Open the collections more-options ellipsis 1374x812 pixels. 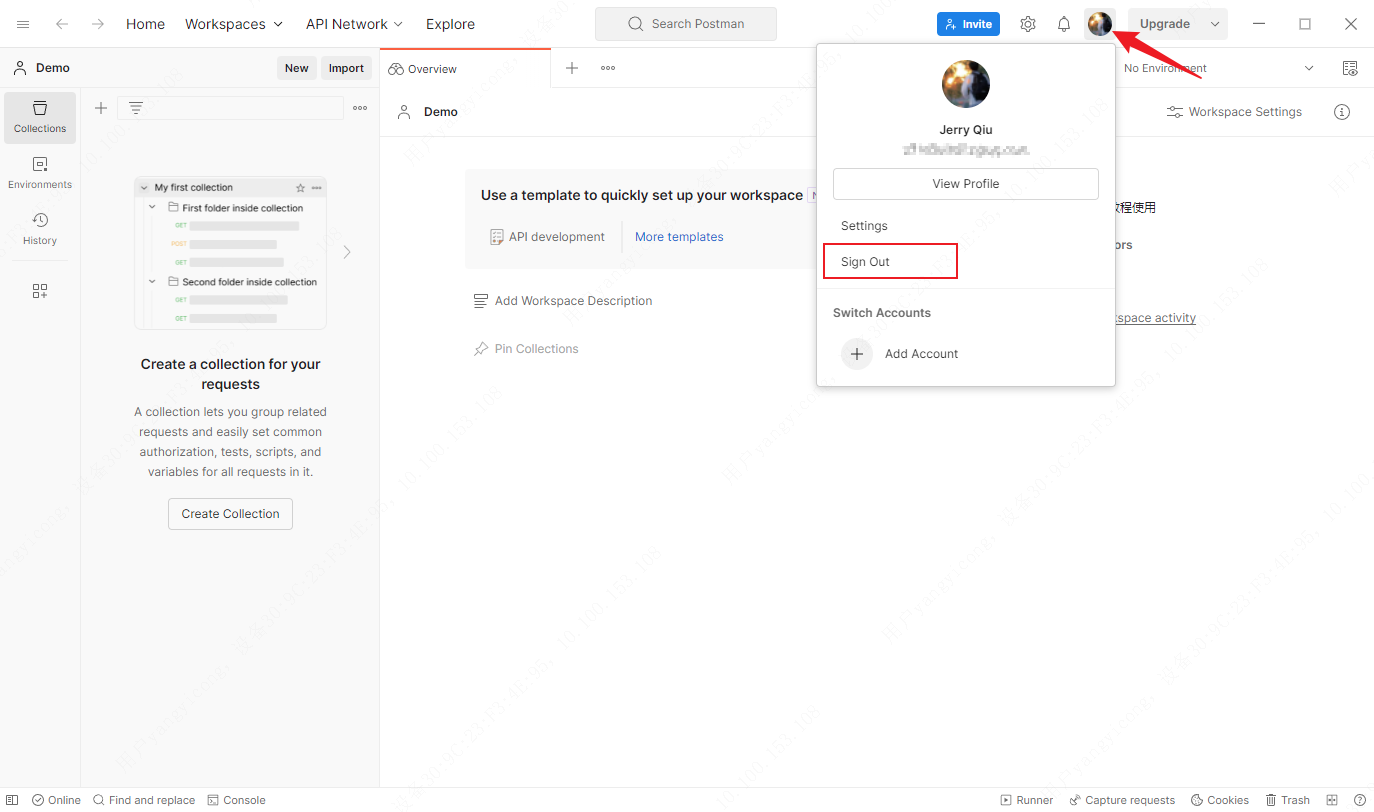click(360, 108)
